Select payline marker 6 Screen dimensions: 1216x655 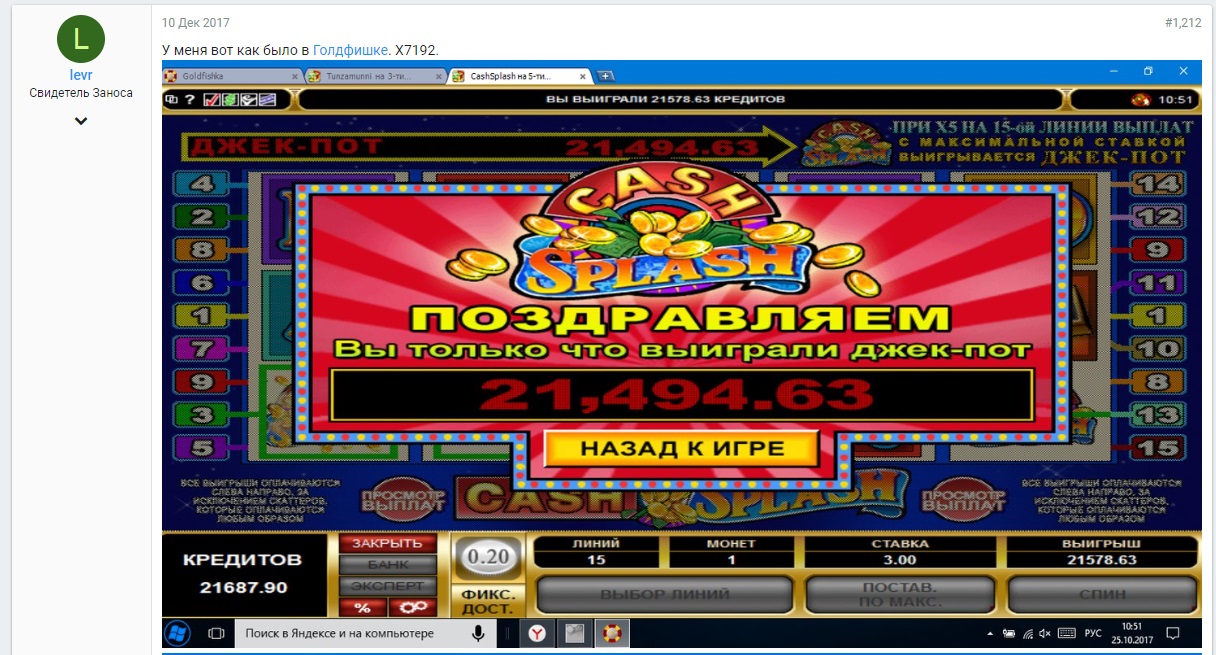[202, 283]
